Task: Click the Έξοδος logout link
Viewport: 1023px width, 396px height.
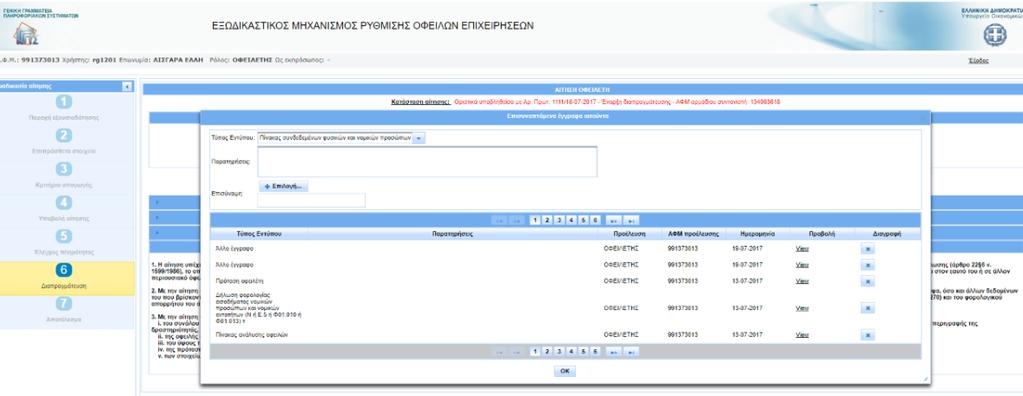Action: tap(979, 60)
